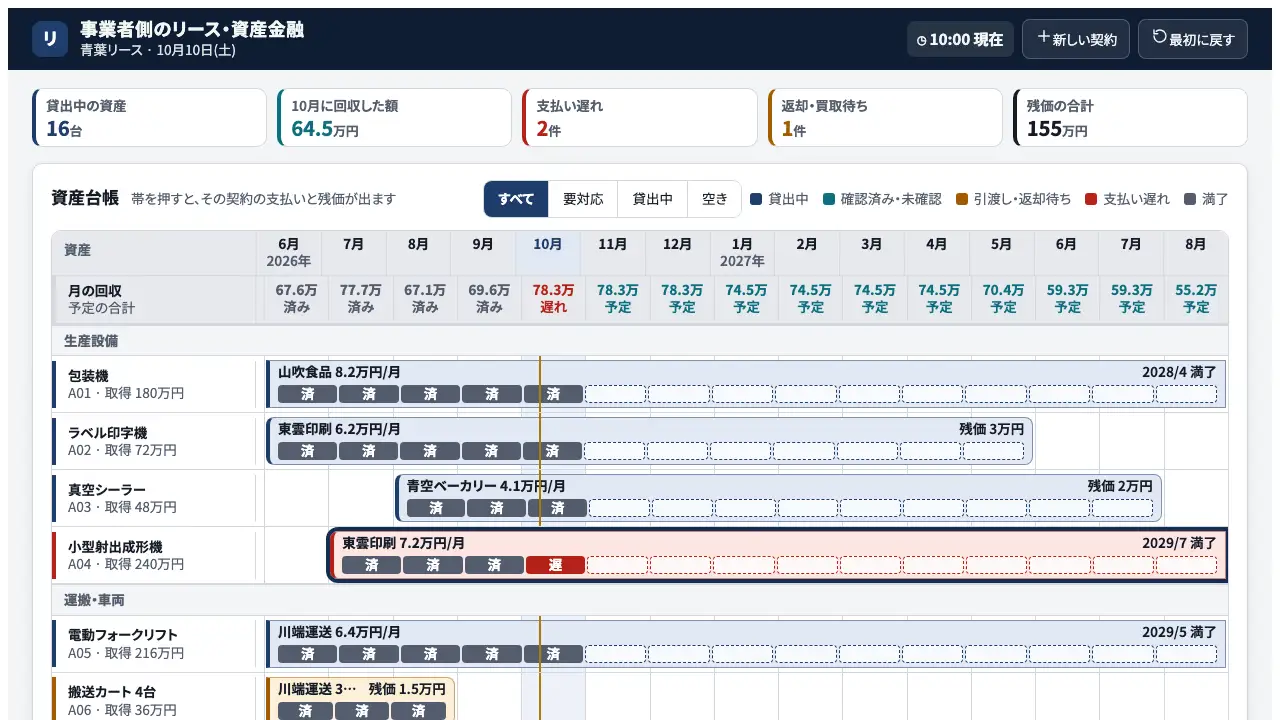Viewport: 1280px width, 720px height.
Task: Open the 川端運送 6.4万円/月 lease bar
Action: point(746,644)
